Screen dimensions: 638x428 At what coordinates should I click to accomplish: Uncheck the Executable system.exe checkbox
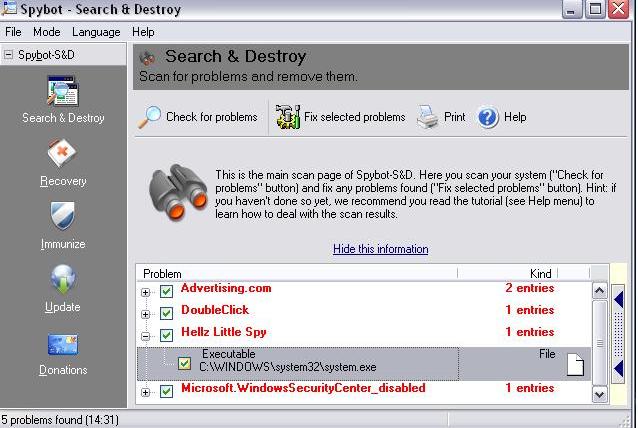(184, 363)
